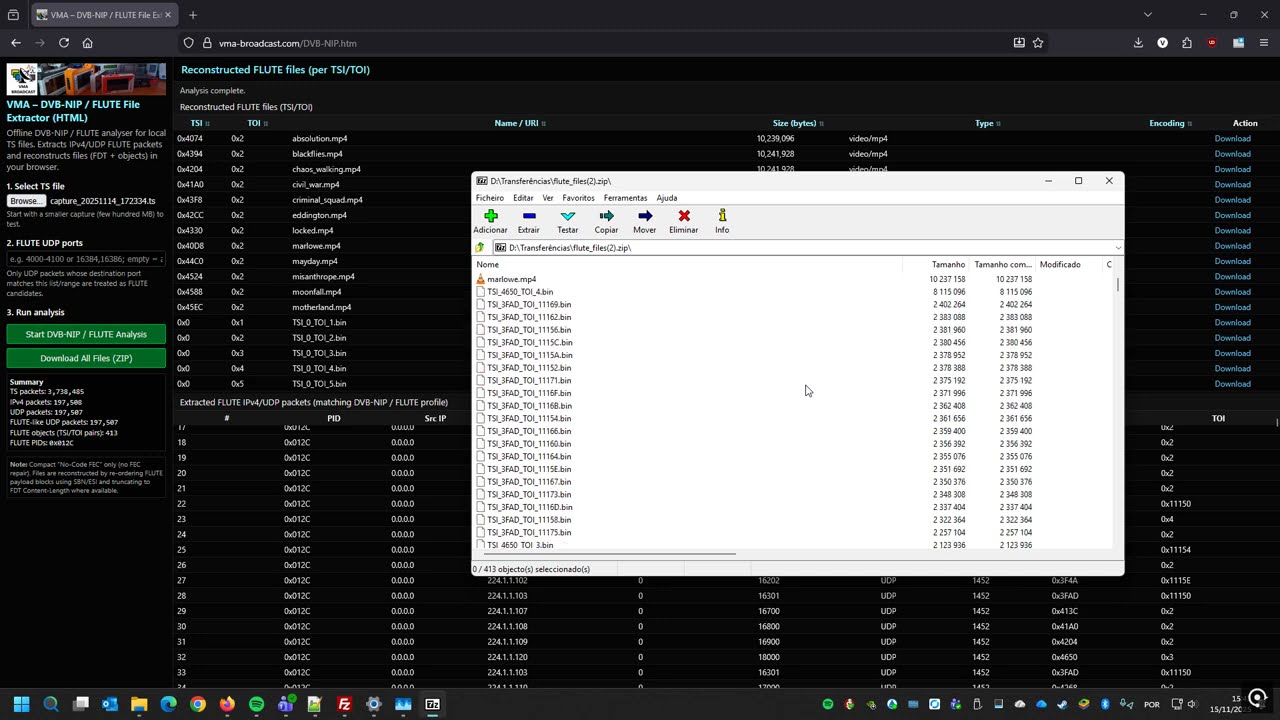Click Download All Files (ZIP) button
1280x720 pixels.
pos(86,358)
